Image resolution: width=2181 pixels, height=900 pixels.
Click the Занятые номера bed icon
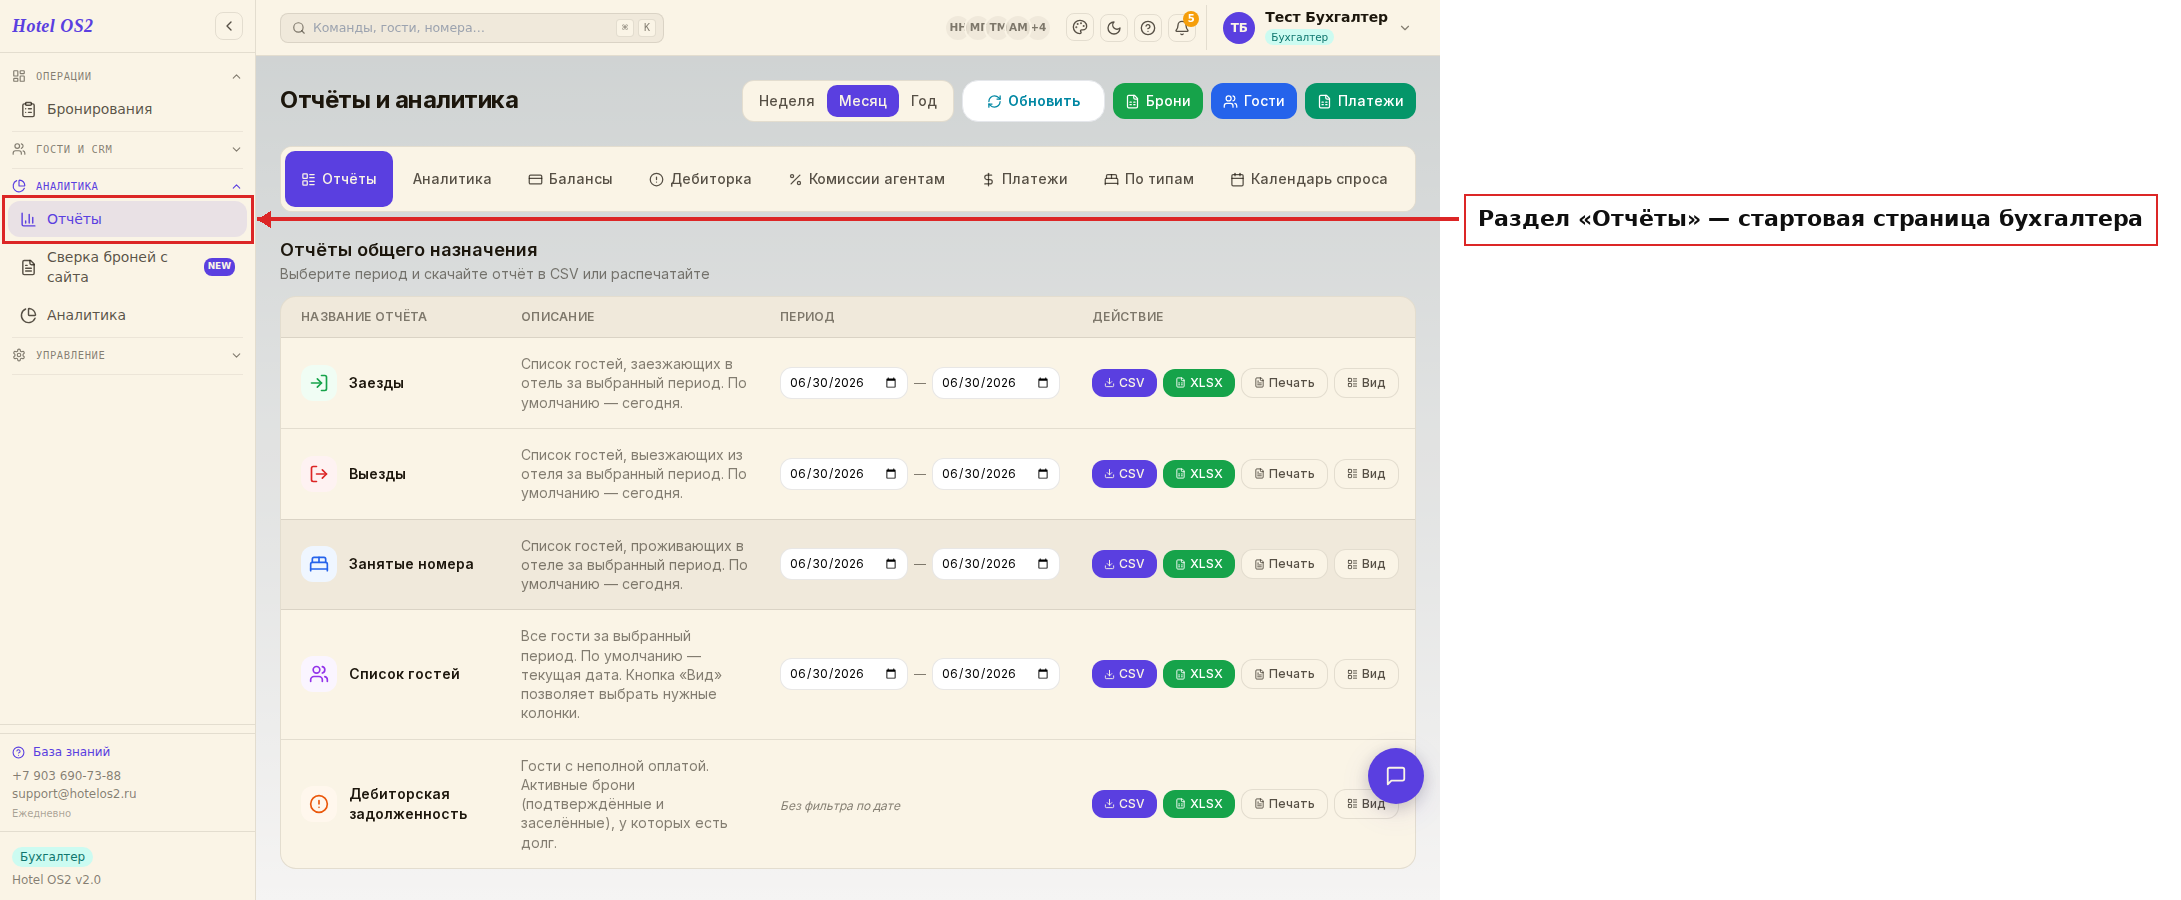(319, 564)
